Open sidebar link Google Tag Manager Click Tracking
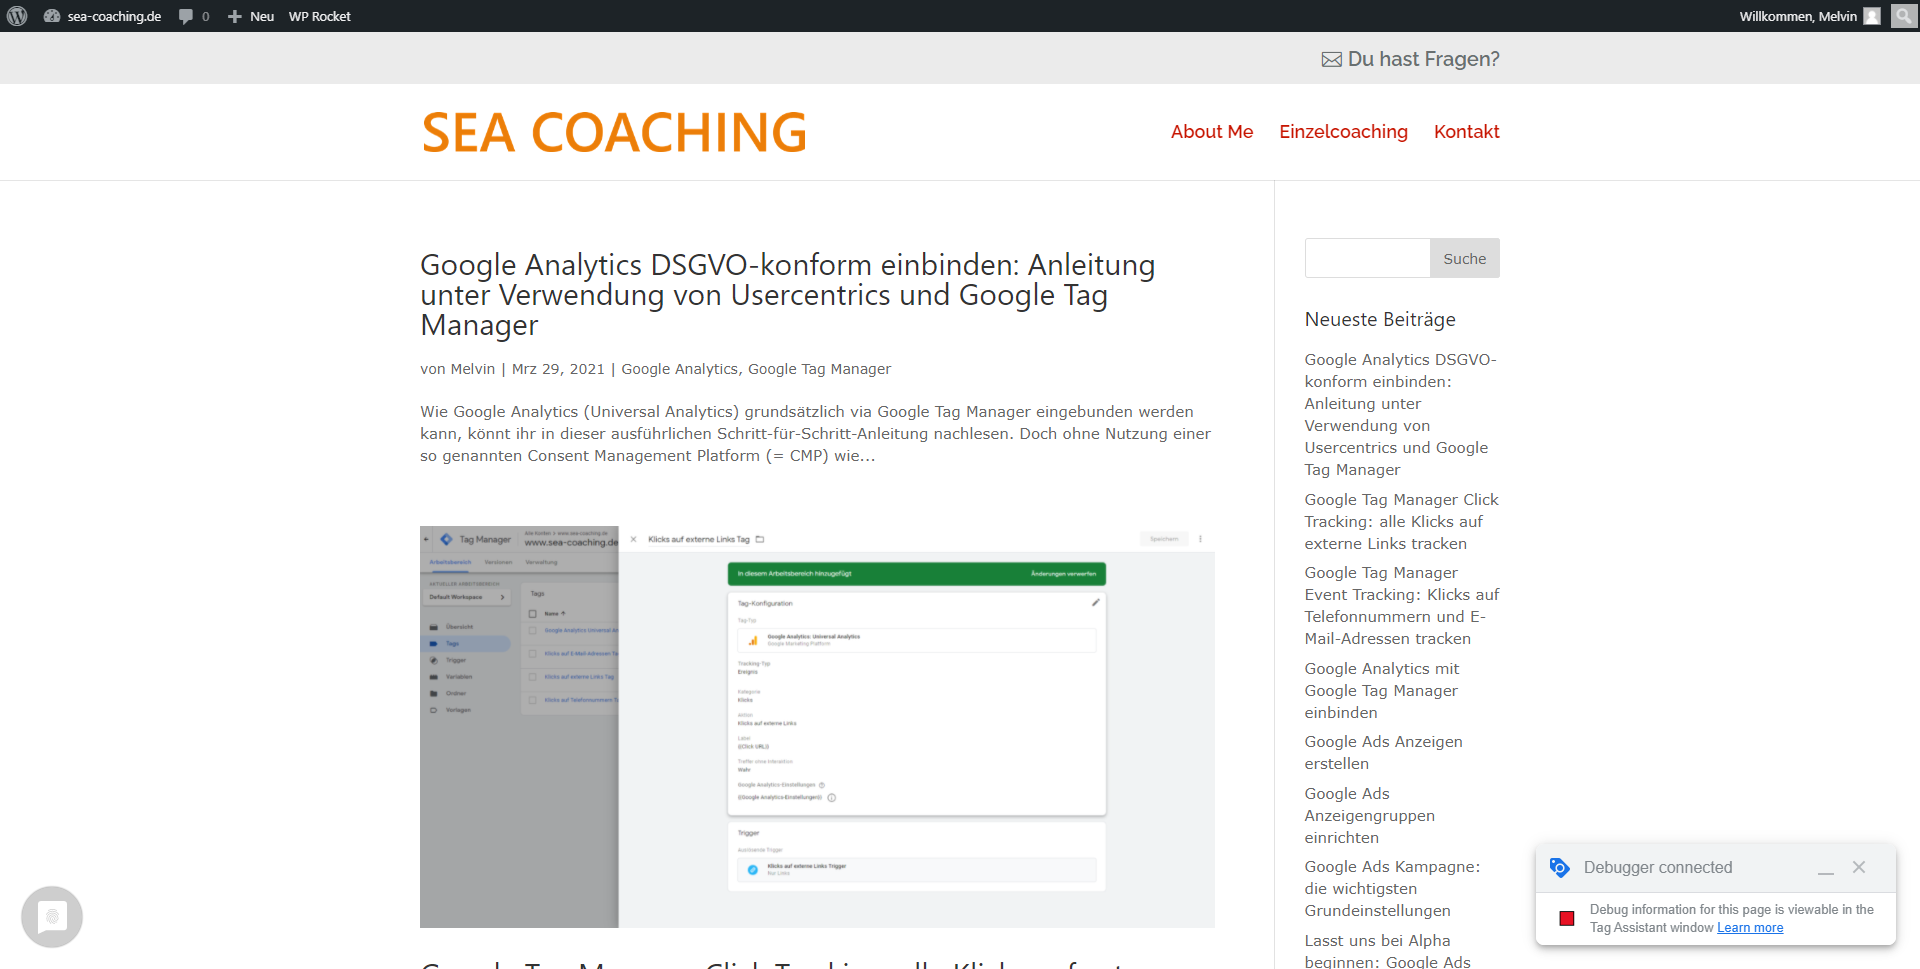The width and height of the screenshot is (1920, 969). (x=1401, y=521)
